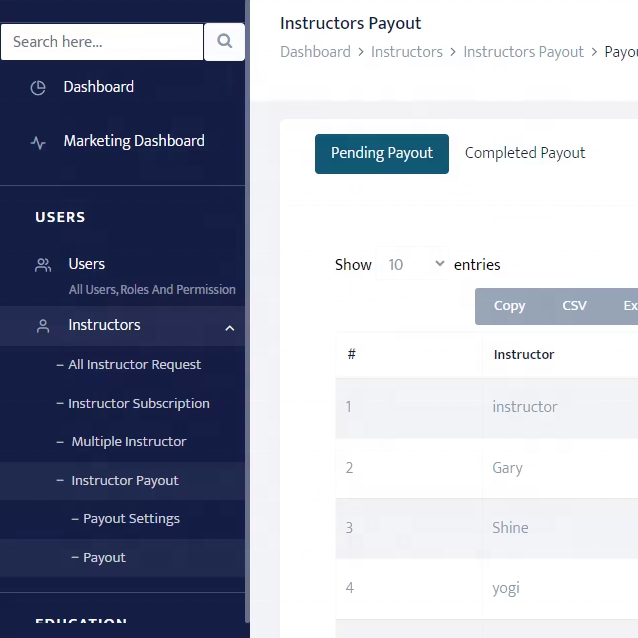The image size is (638, 638).
Task: Click the Marketing Dashboard pulse icon
Action: click(38, 142)
